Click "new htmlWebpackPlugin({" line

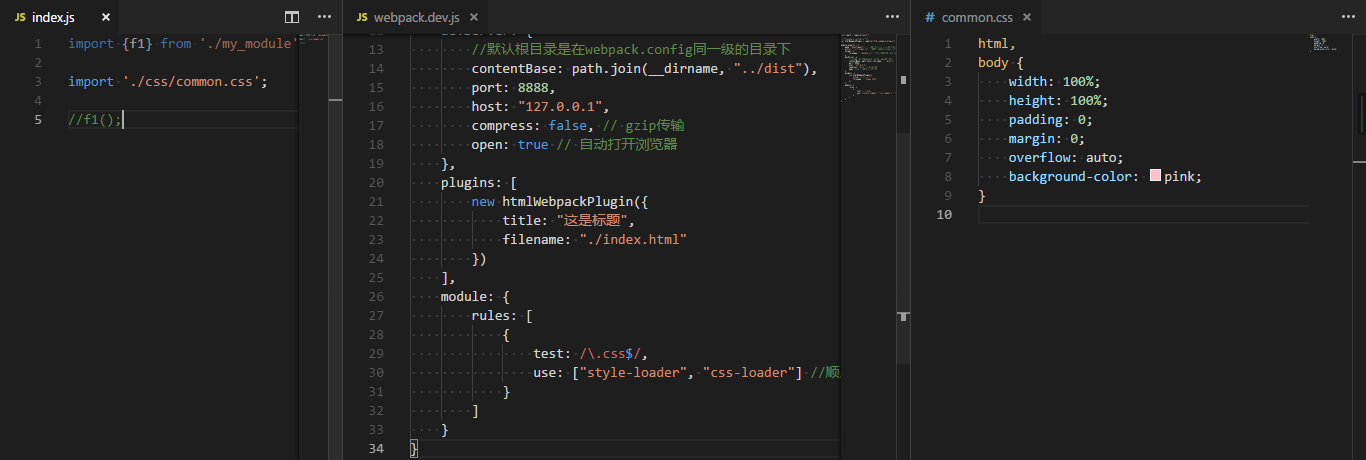point(560,202)
